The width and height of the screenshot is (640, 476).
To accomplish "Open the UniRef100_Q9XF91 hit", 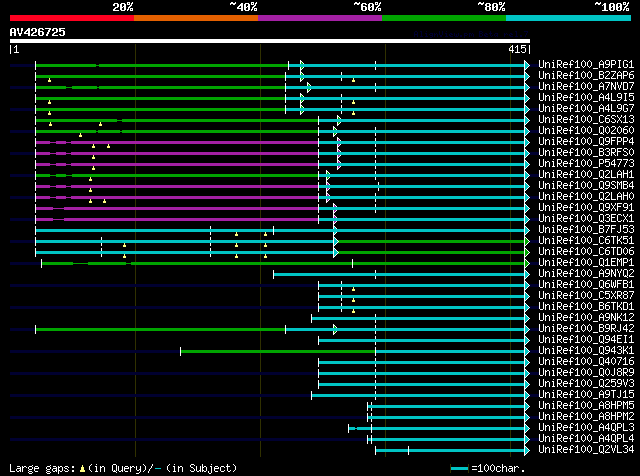I will [586, 208].
